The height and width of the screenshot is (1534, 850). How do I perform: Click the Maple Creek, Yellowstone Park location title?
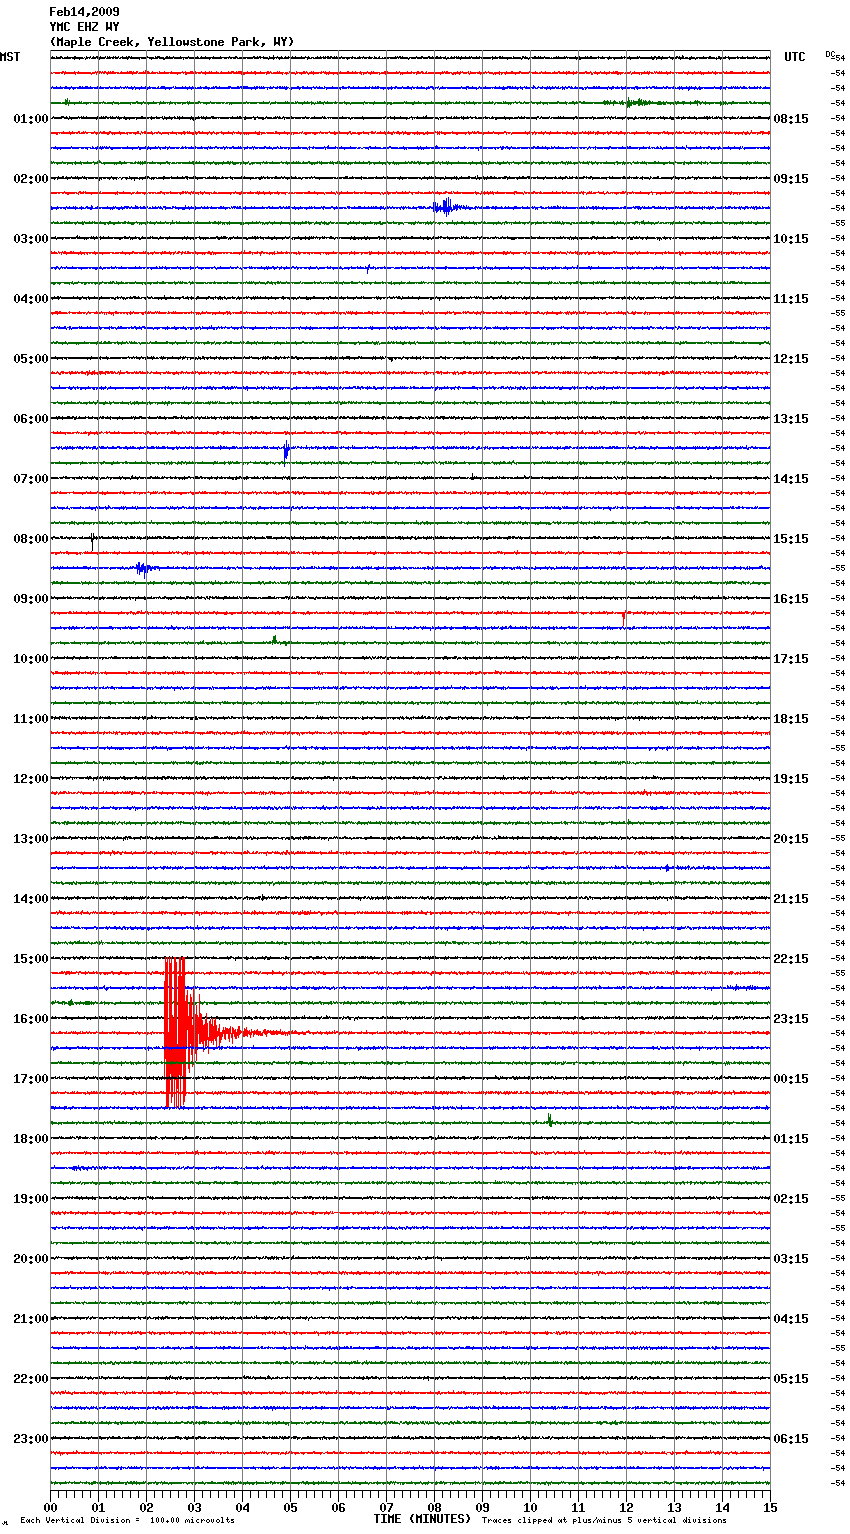click(x=172, y=42)
